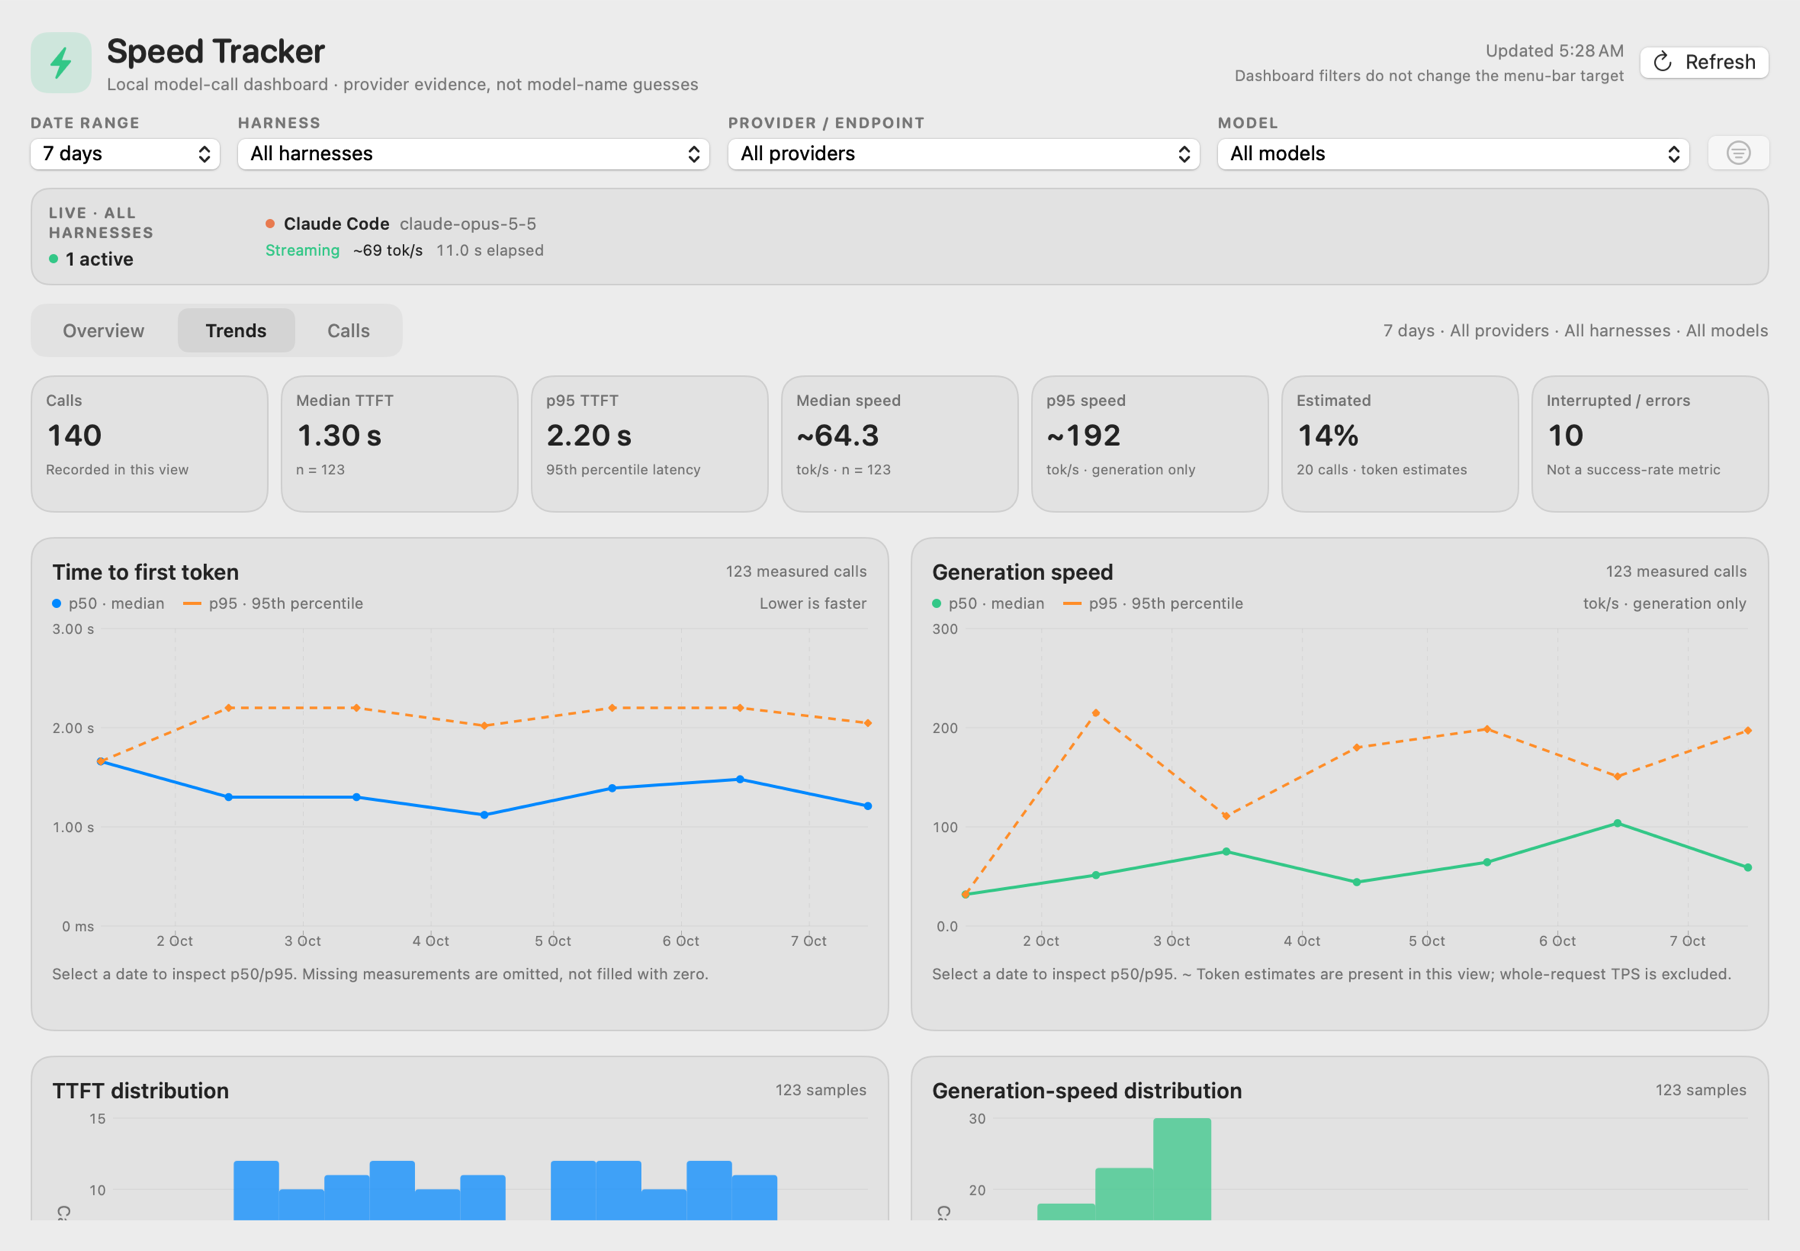Click the Interrupted / errors 10 card
This screenshot has height=1251, width=1800.
tap(1649, 444)
